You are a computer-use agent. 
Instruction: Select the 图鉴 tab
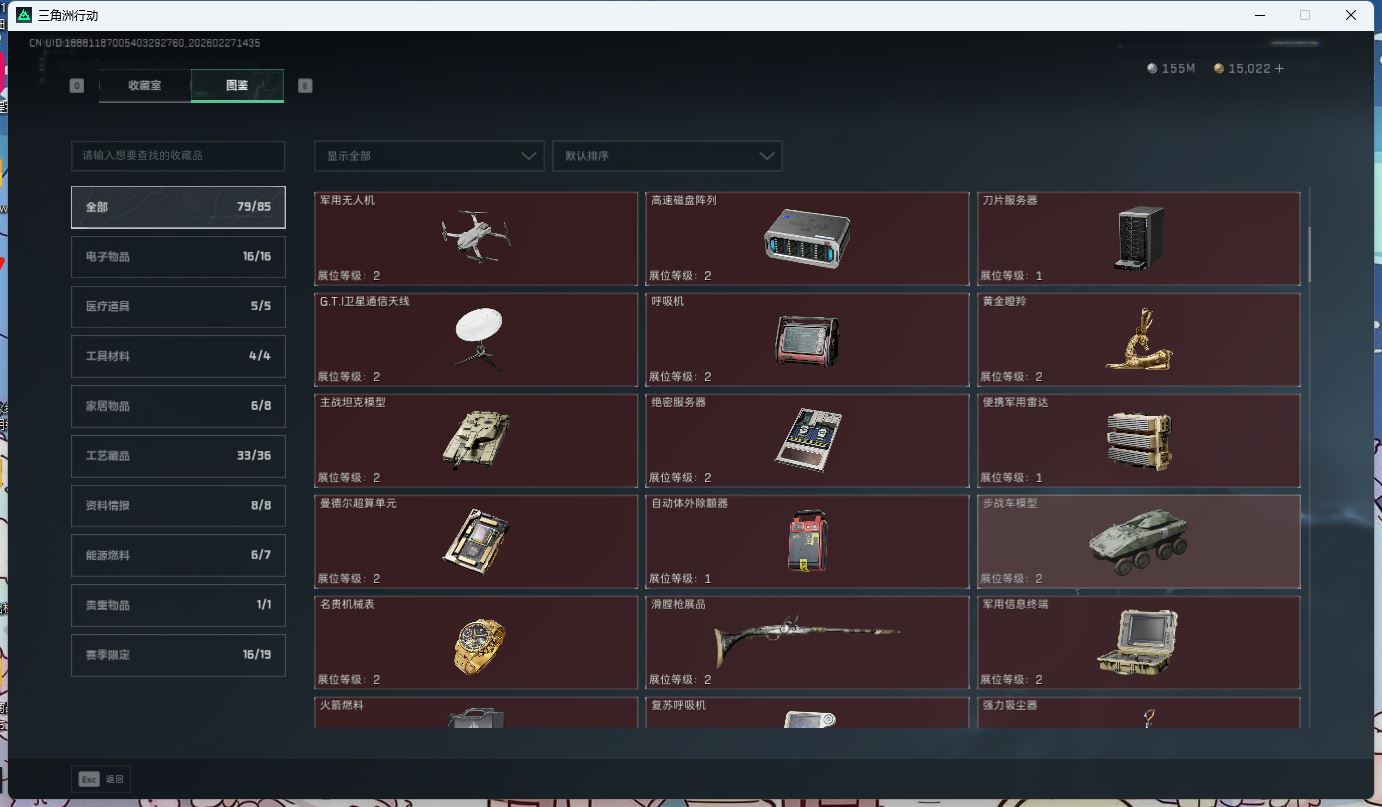coord(236,86)
